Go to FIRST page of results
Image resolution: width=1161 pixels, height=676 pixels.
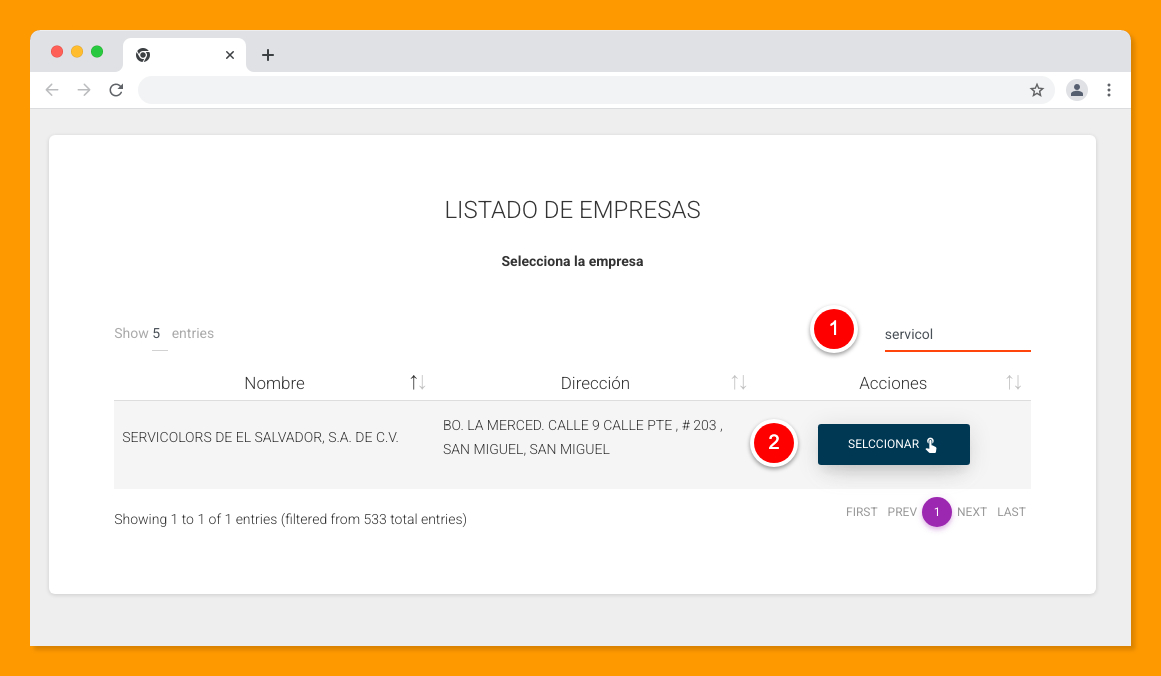tap(861, 512)
